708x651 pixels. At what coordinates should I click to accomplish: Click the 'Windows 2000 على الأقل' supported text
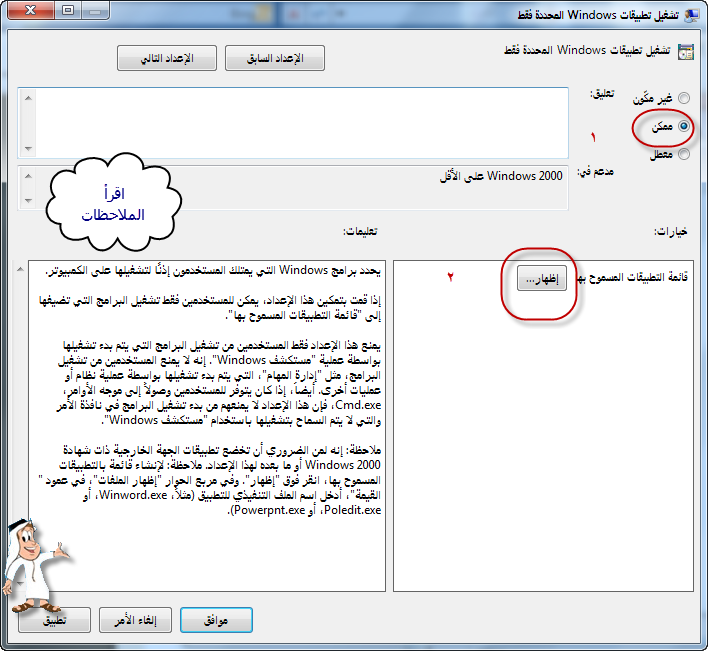(x=501, y=176)
